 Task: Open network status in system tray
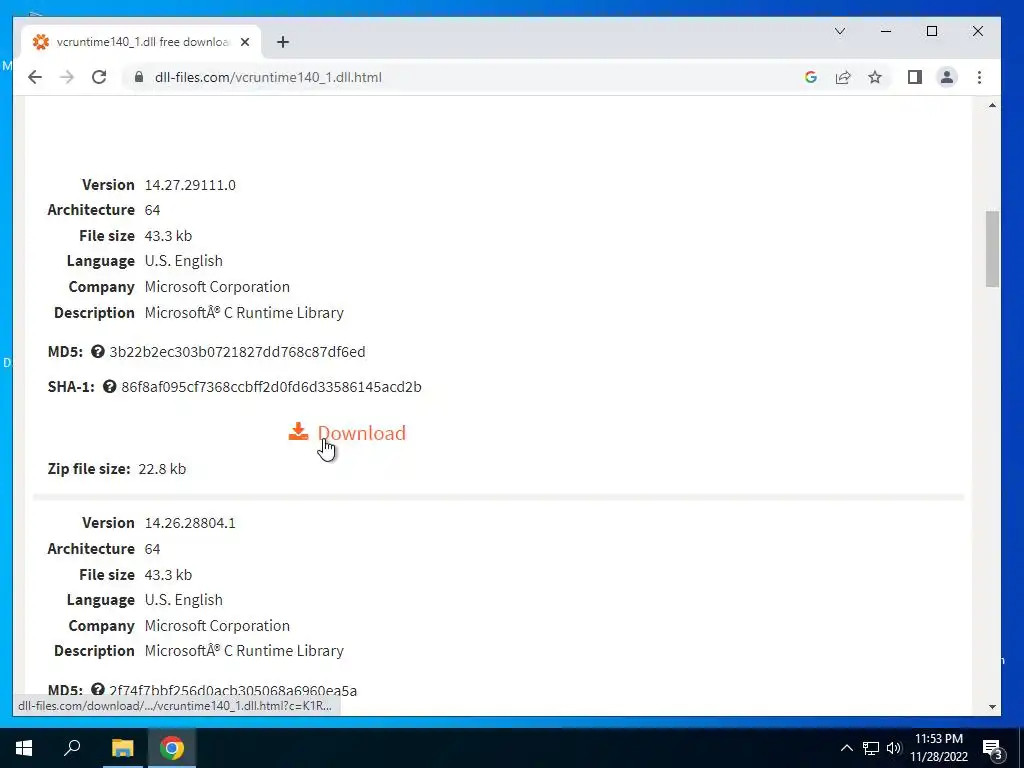[x=871, y=748]
